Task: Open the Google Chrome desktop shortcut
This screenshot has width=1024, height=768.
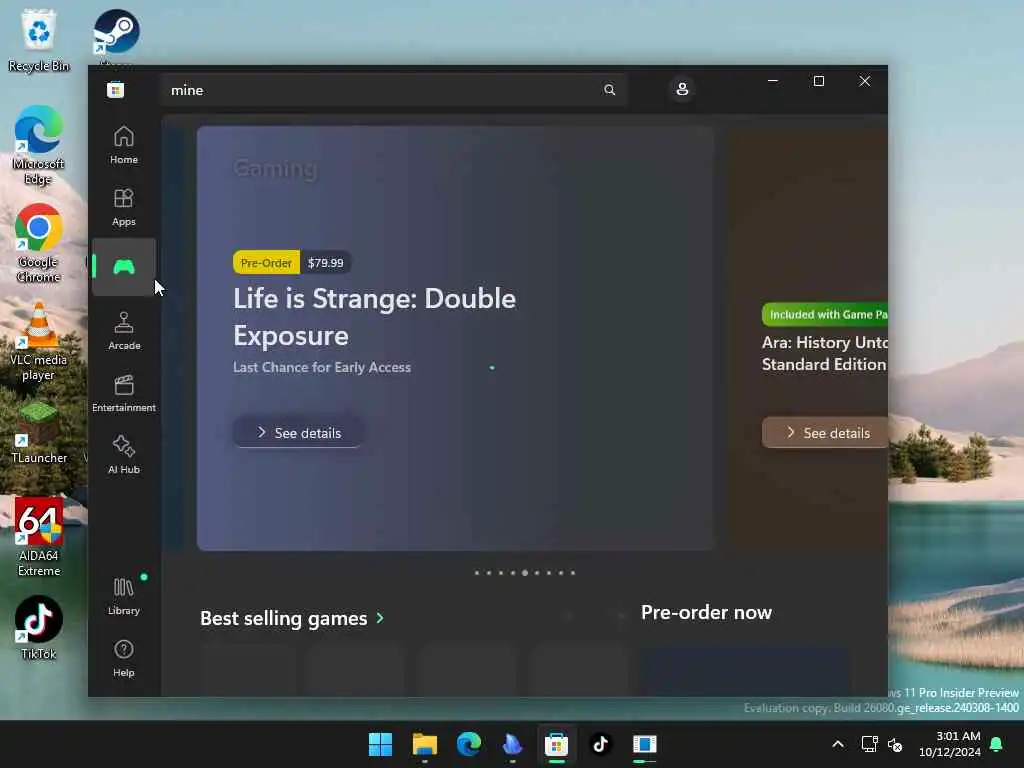Action: pos(39,244)
